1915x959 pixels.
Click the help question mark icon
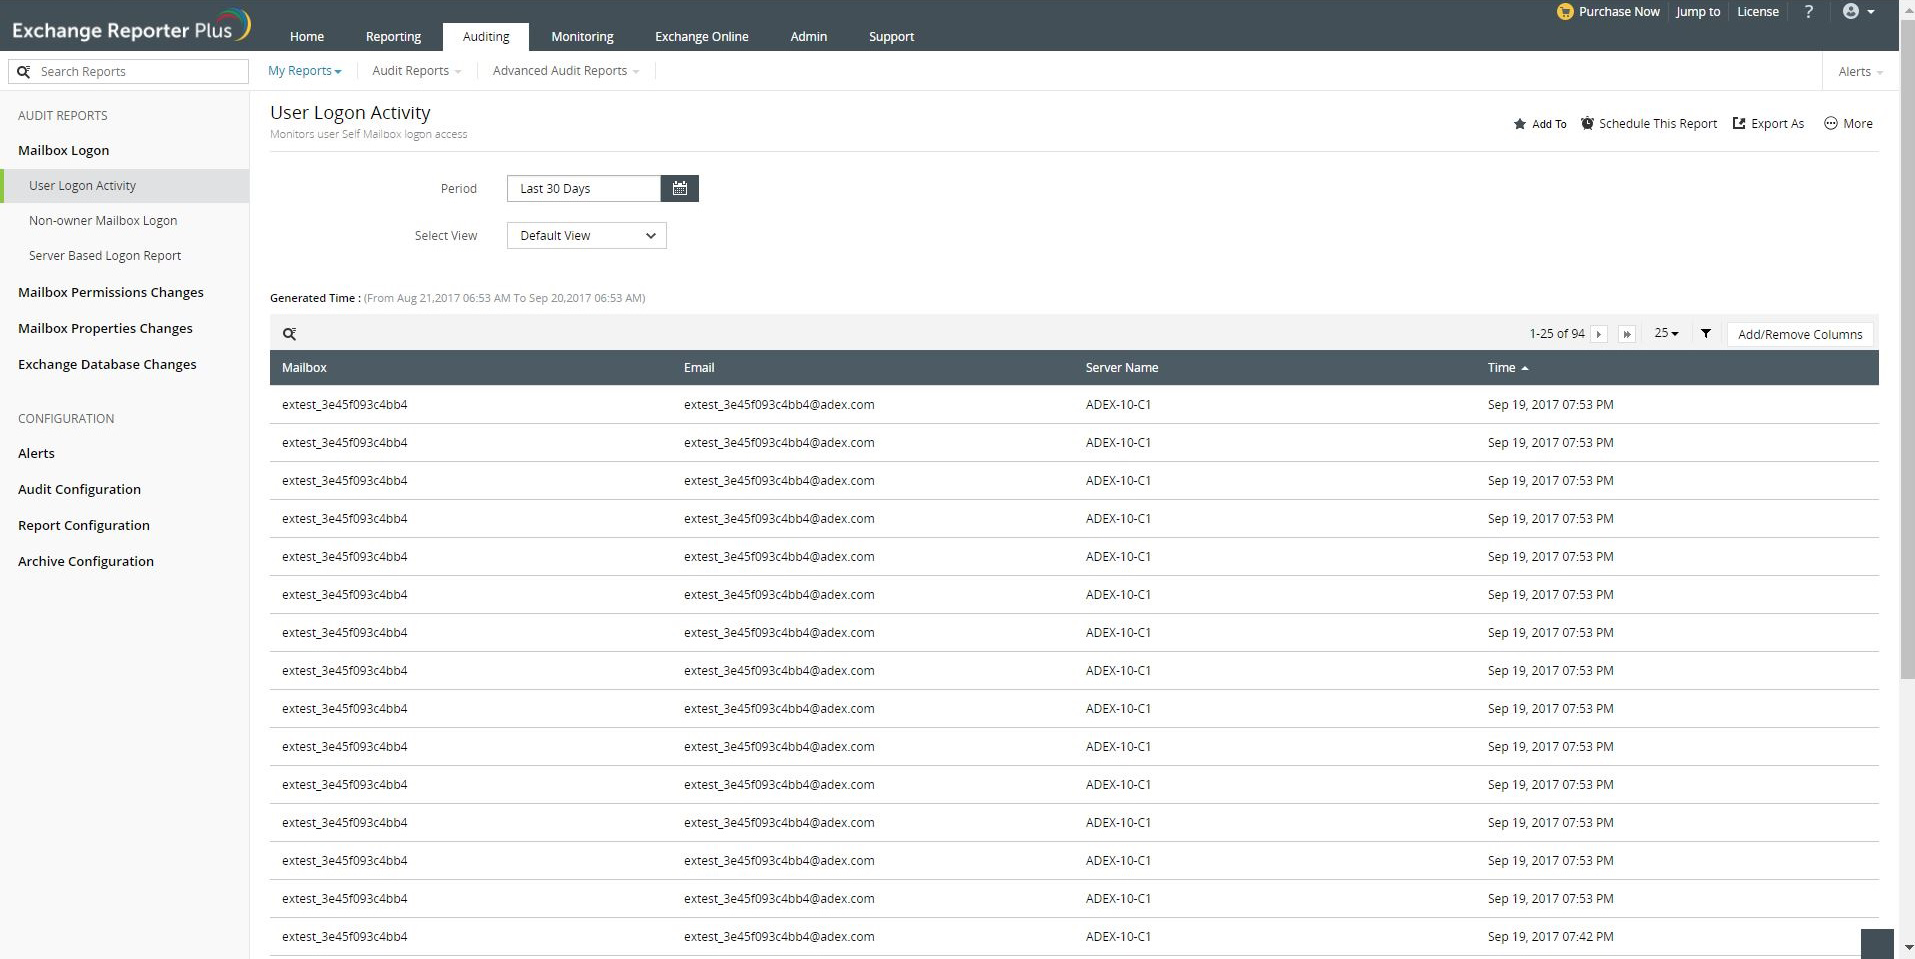(x=1808, y=12)
